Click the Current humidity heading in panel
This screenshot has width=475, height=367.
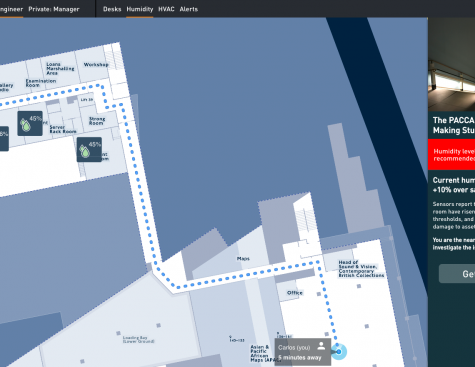[x=454, y=185]
